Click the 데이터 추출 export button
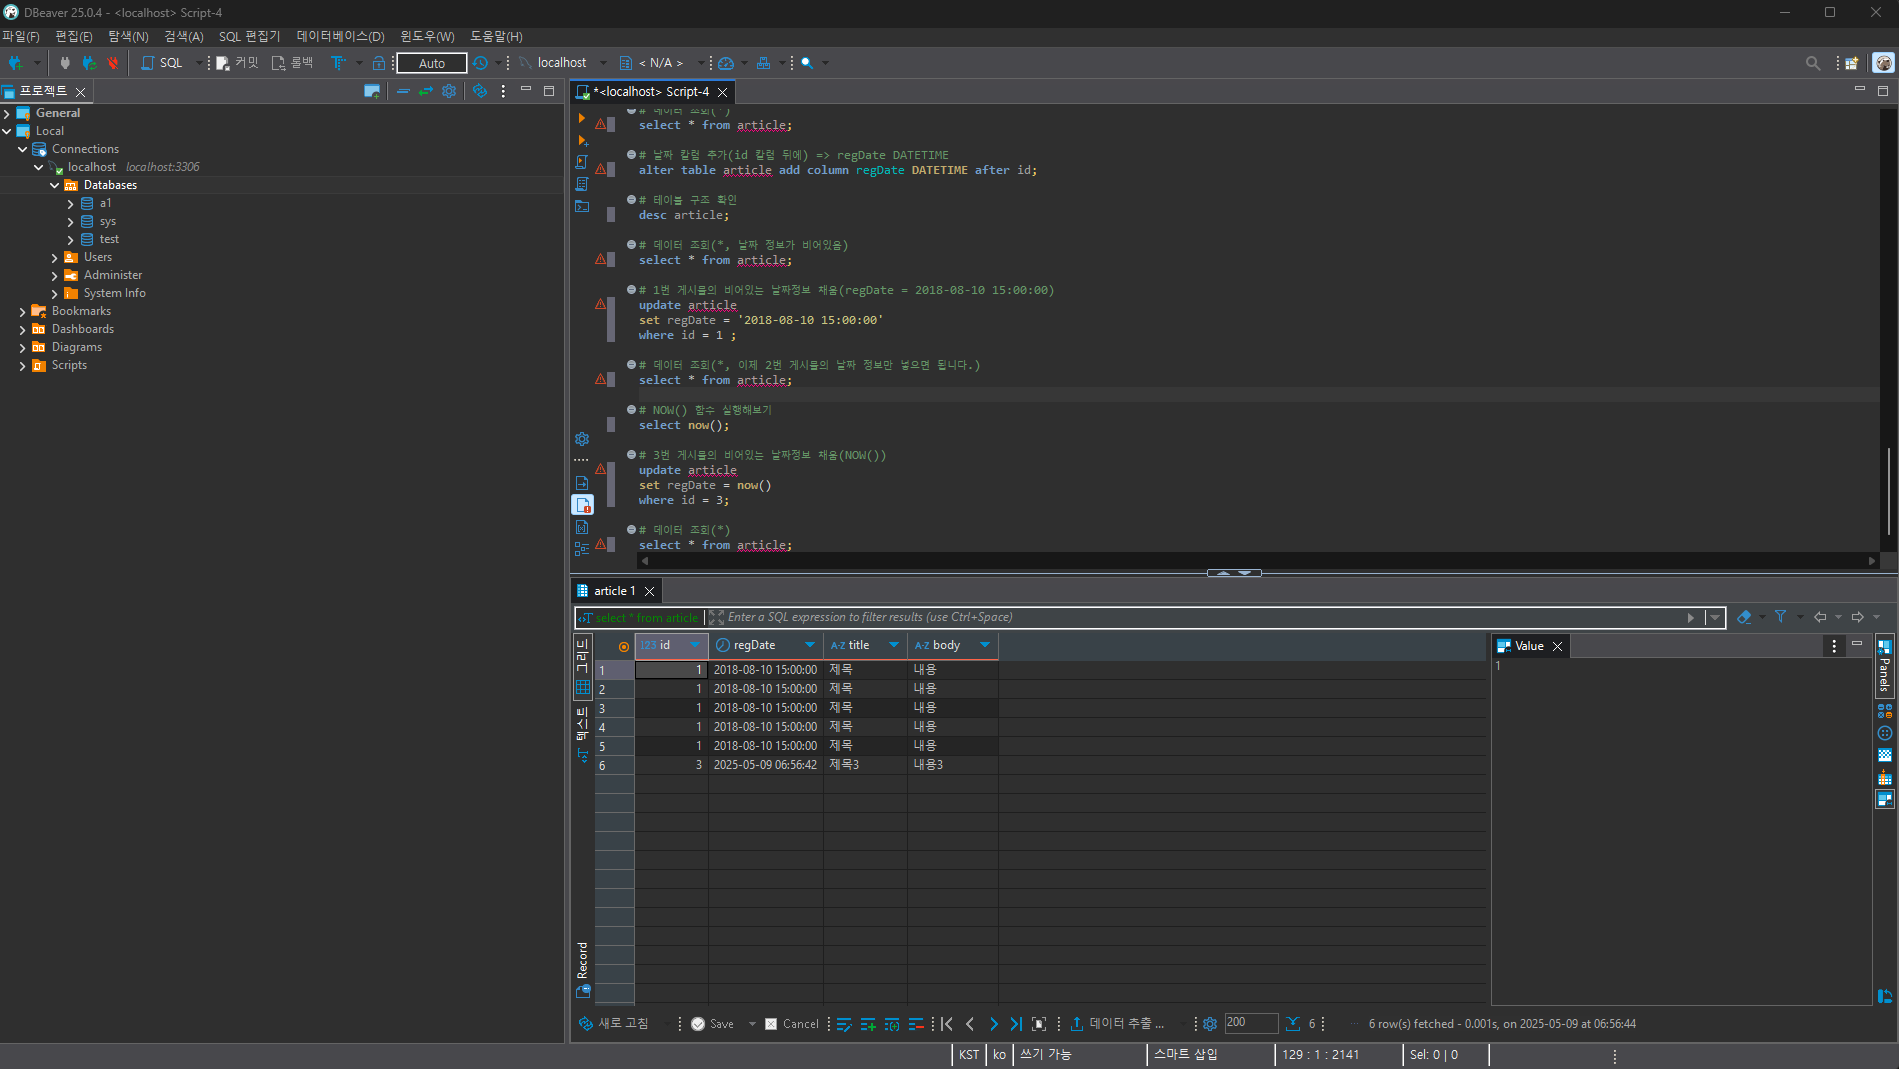Image resolution: width=1899 pixels, height=1069 pixels. coord(1117,1024)
